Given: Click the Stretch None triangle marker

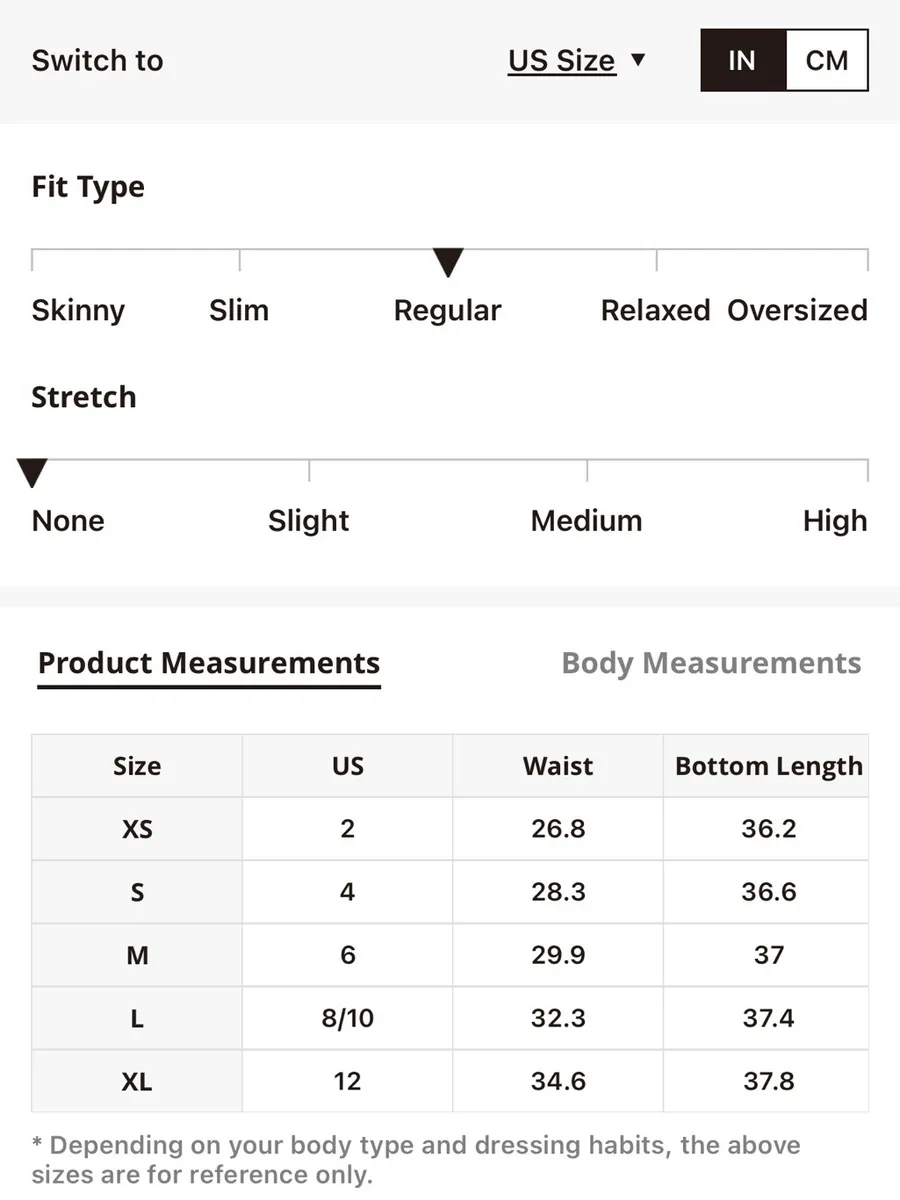Looking at the screenshot, I should coord(33,473).
